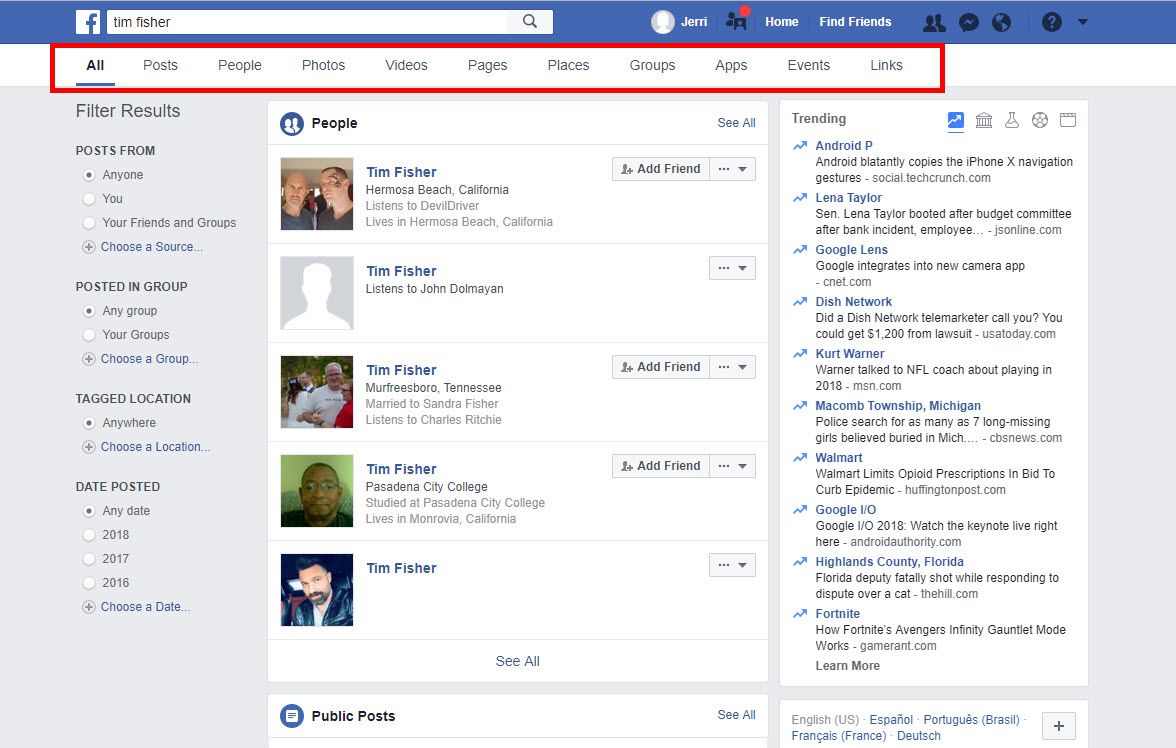Select the Politics trending category icon
This screenshot has height=748, width=1176.
[x=983, y=120]
